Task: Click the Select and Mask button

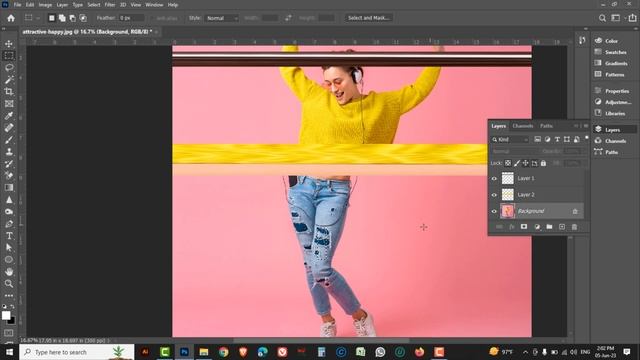Action: (x=369, y=18)
